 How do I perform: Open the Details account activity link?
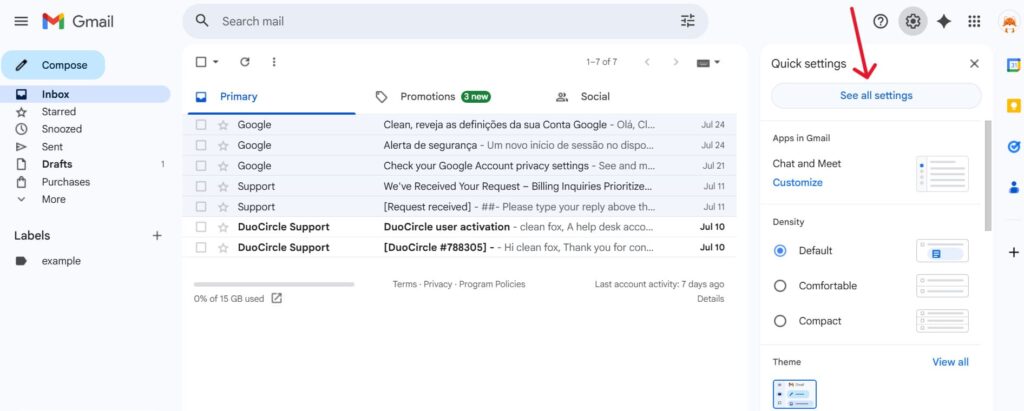[x=711, y=299]
